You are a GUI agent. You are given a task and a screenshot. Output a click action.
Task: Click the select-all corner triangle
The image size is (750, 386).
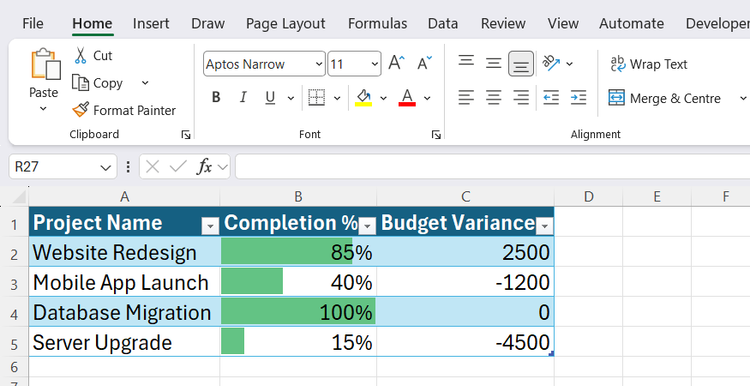[x=18, y=197]
